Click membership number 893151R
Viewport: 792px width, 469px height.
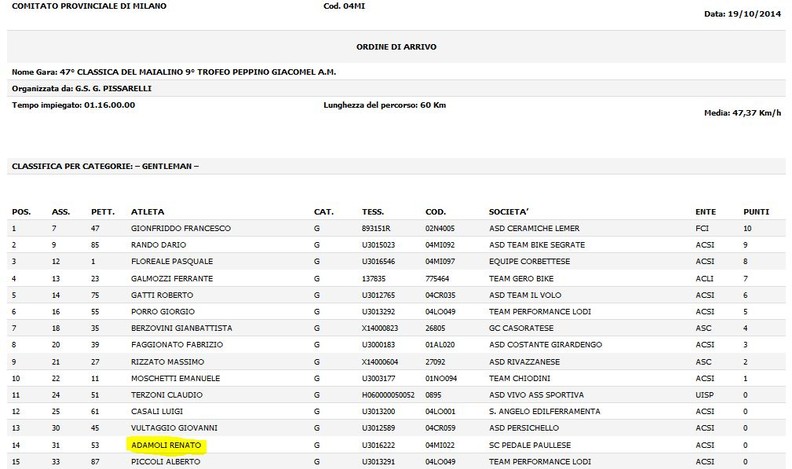(376, 228)
